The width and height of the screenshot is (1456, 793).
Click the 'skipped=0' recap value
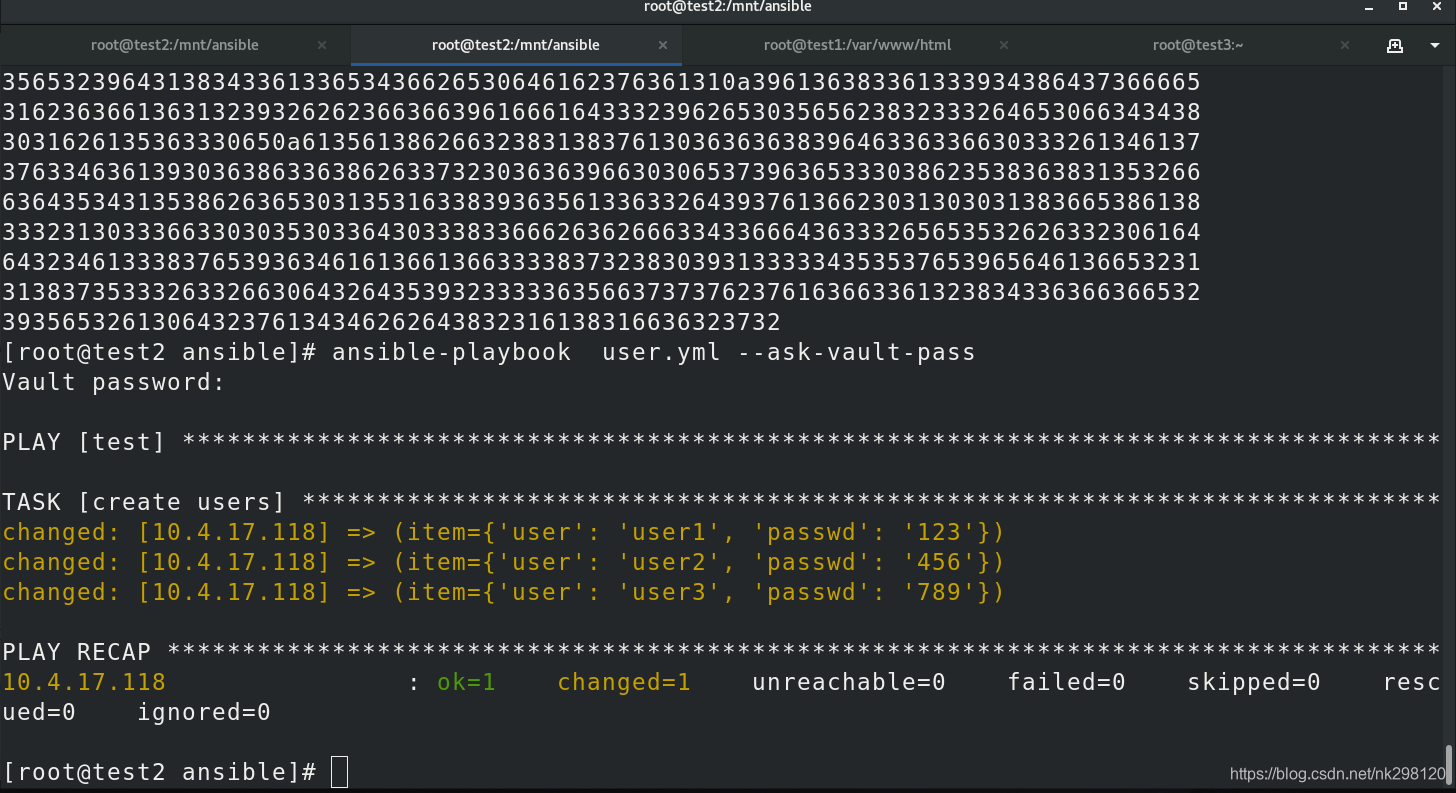pyautogui.click(x=1254, y=682)
